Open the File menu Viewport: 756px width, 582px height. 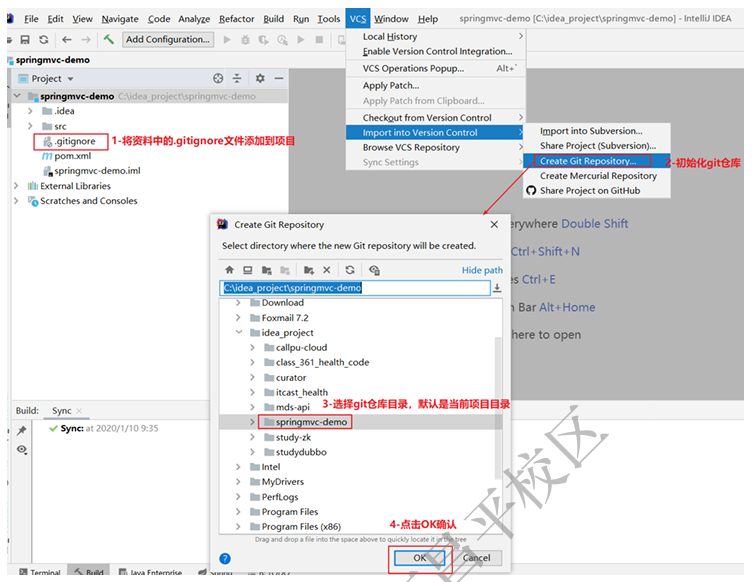pyautogui.click(x=31, y=19)
